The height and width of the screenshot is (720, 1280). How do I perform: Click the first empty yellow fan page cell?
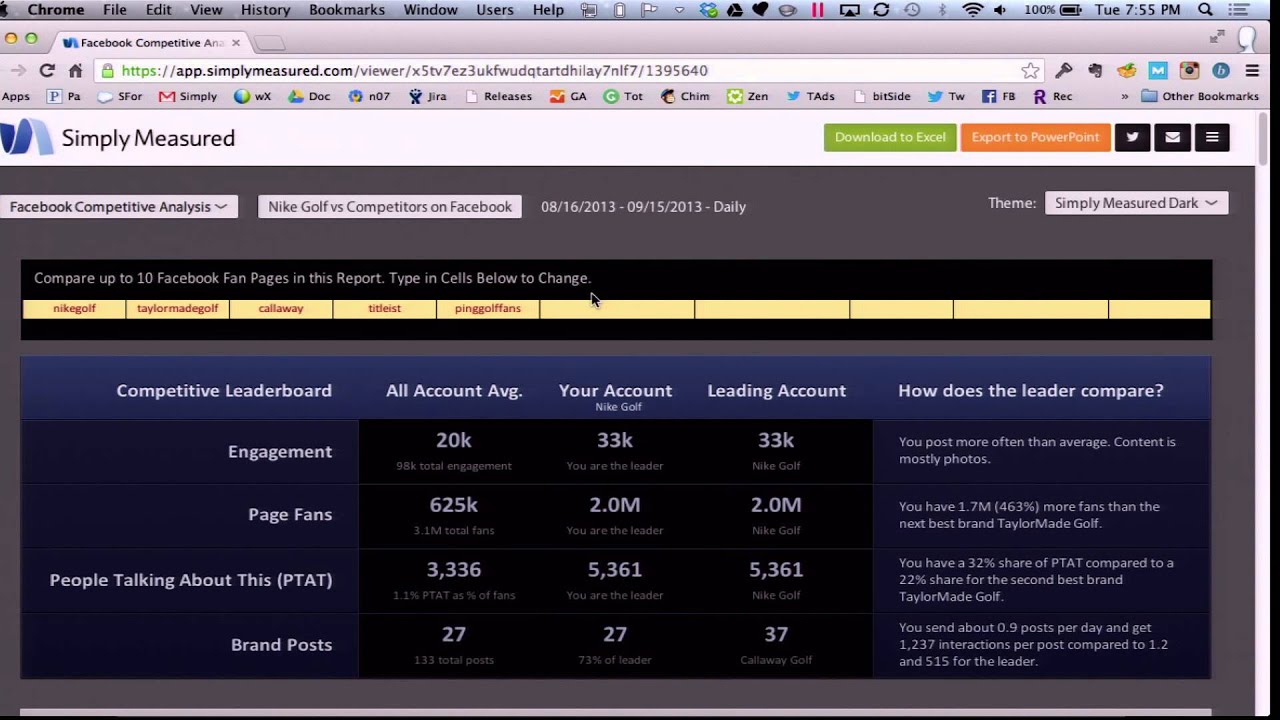(x=617, y=309)
